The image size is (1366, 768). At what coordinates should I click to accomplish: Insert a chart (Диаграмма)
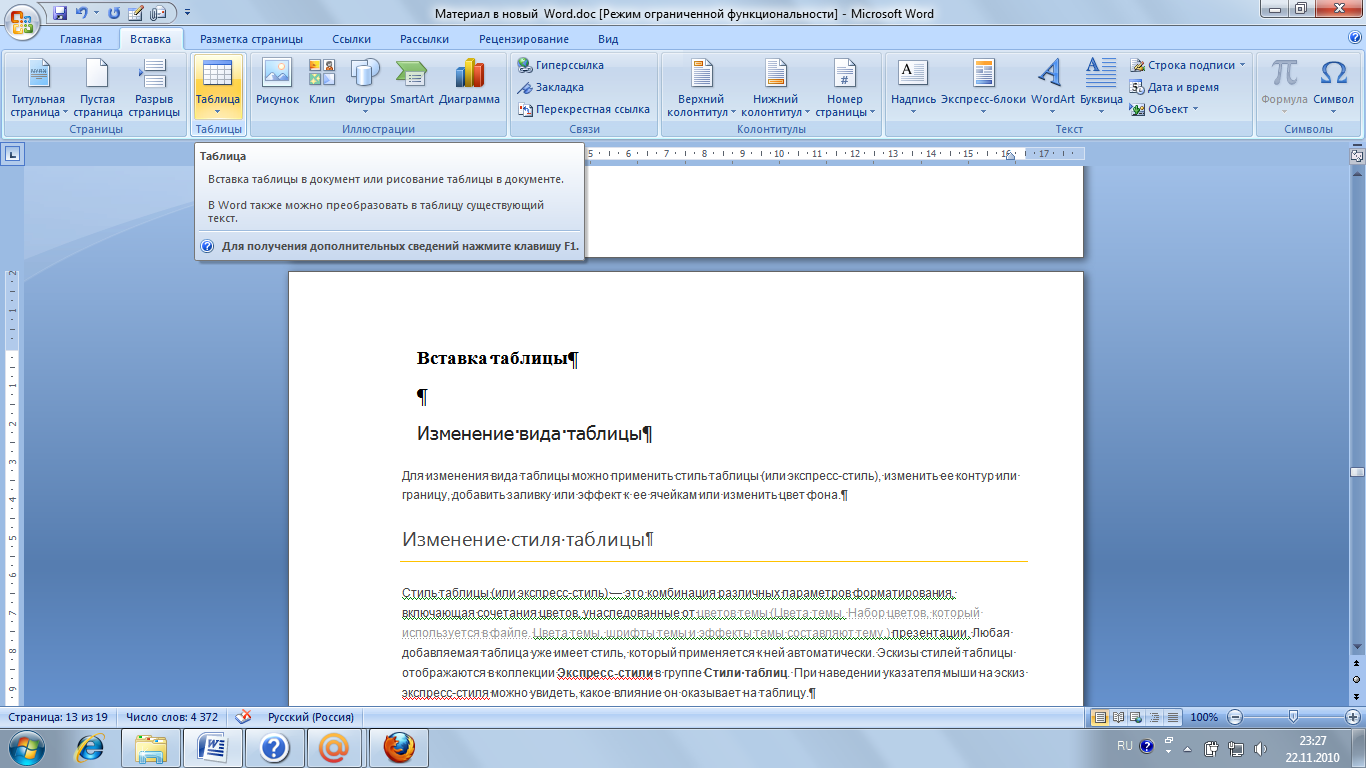469,82
